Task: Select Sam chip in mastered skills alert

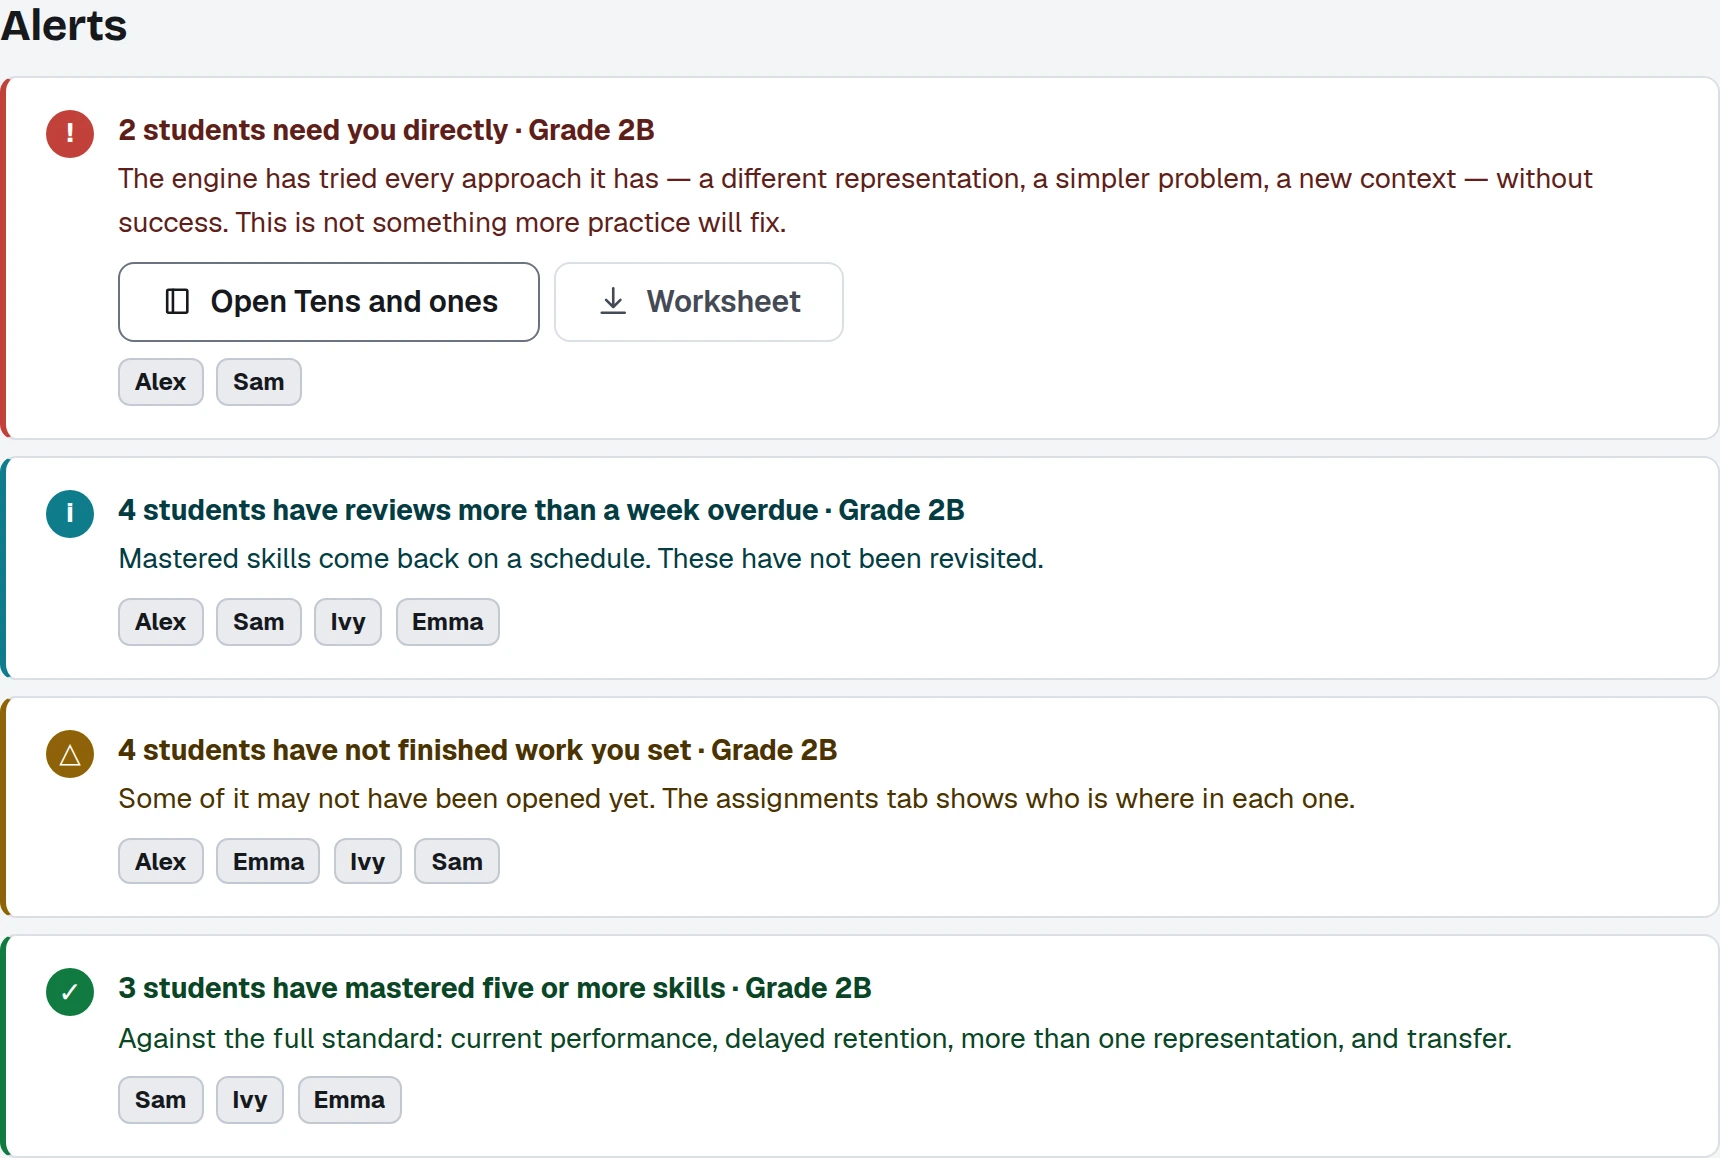Action: point(161,1100)
